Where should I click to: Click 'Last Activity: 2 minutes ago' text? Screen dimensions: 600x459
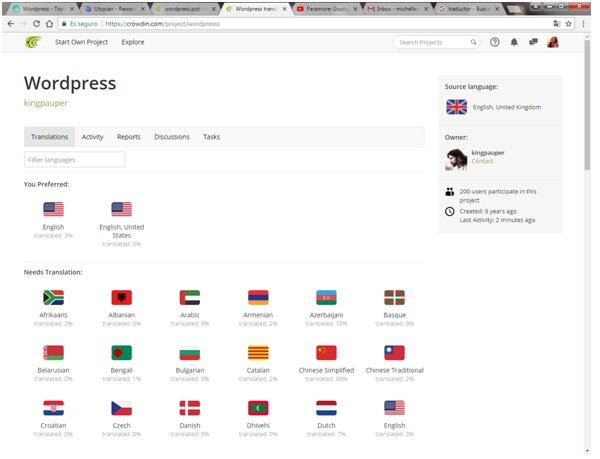pos(497,220)
